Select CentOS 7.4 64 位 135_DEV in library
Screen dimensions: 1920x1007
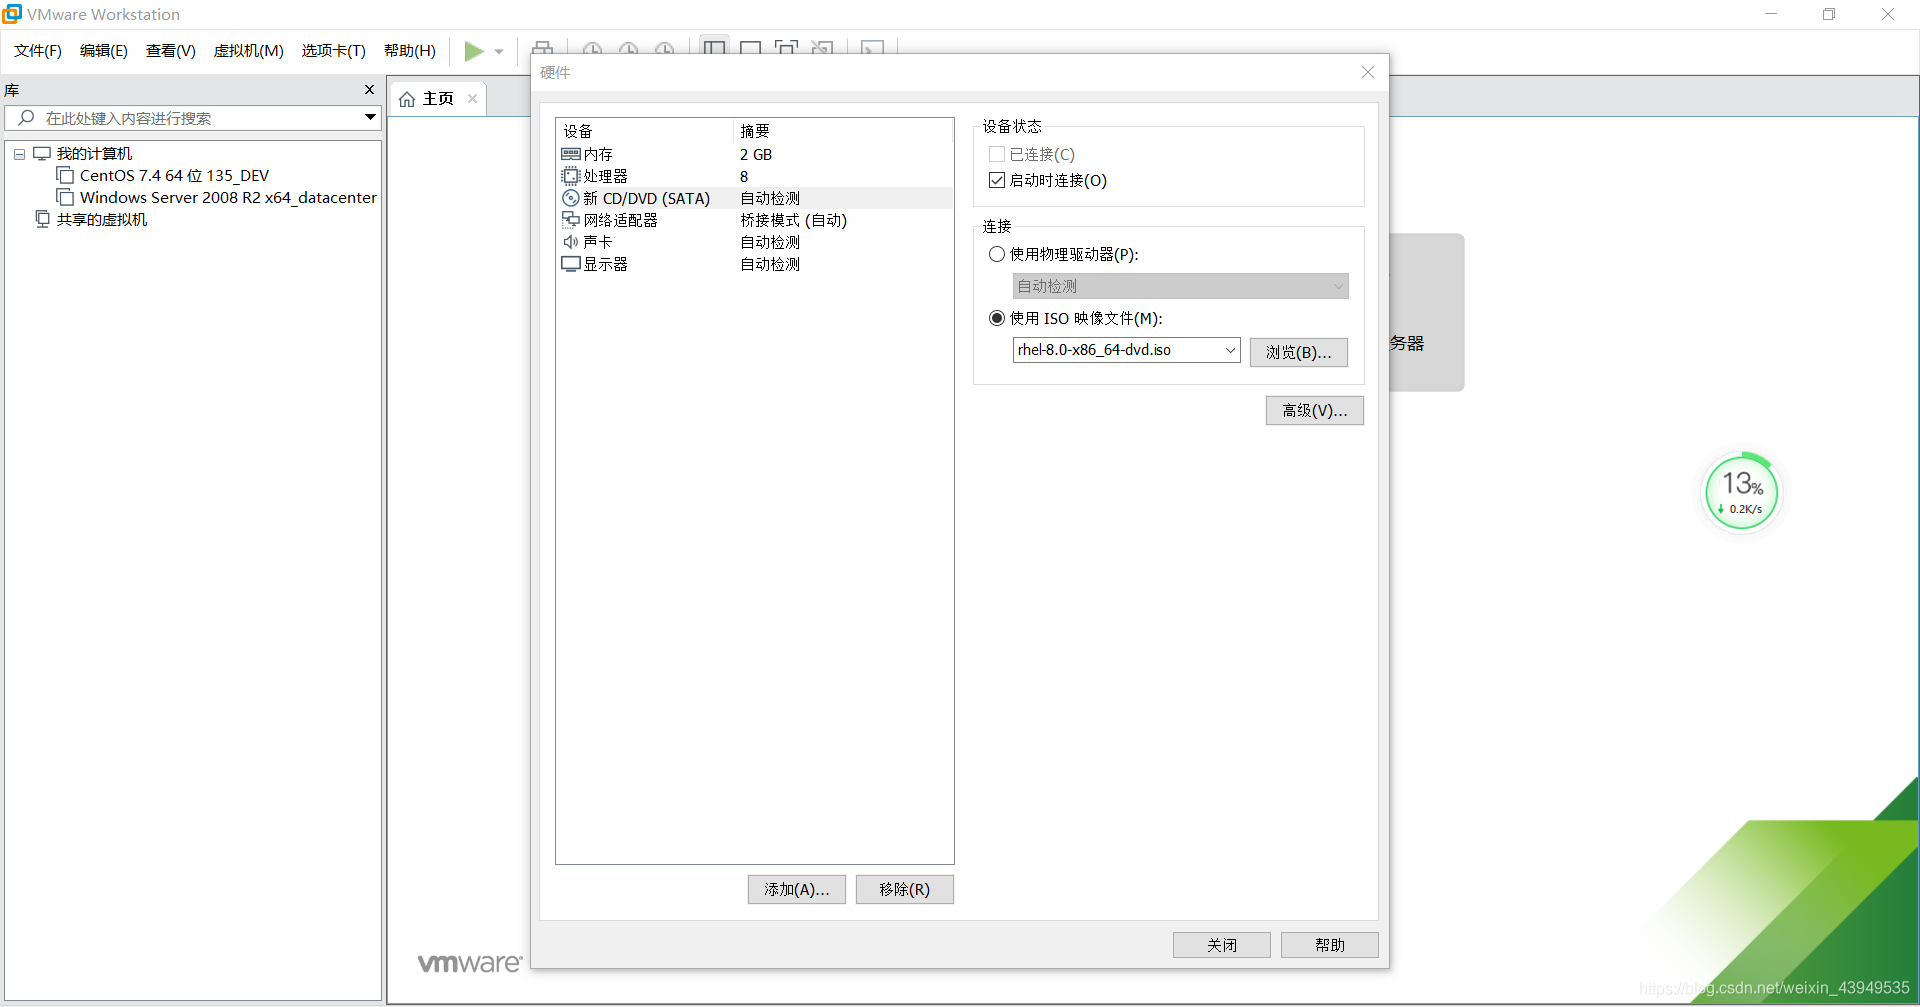point(174,175)
